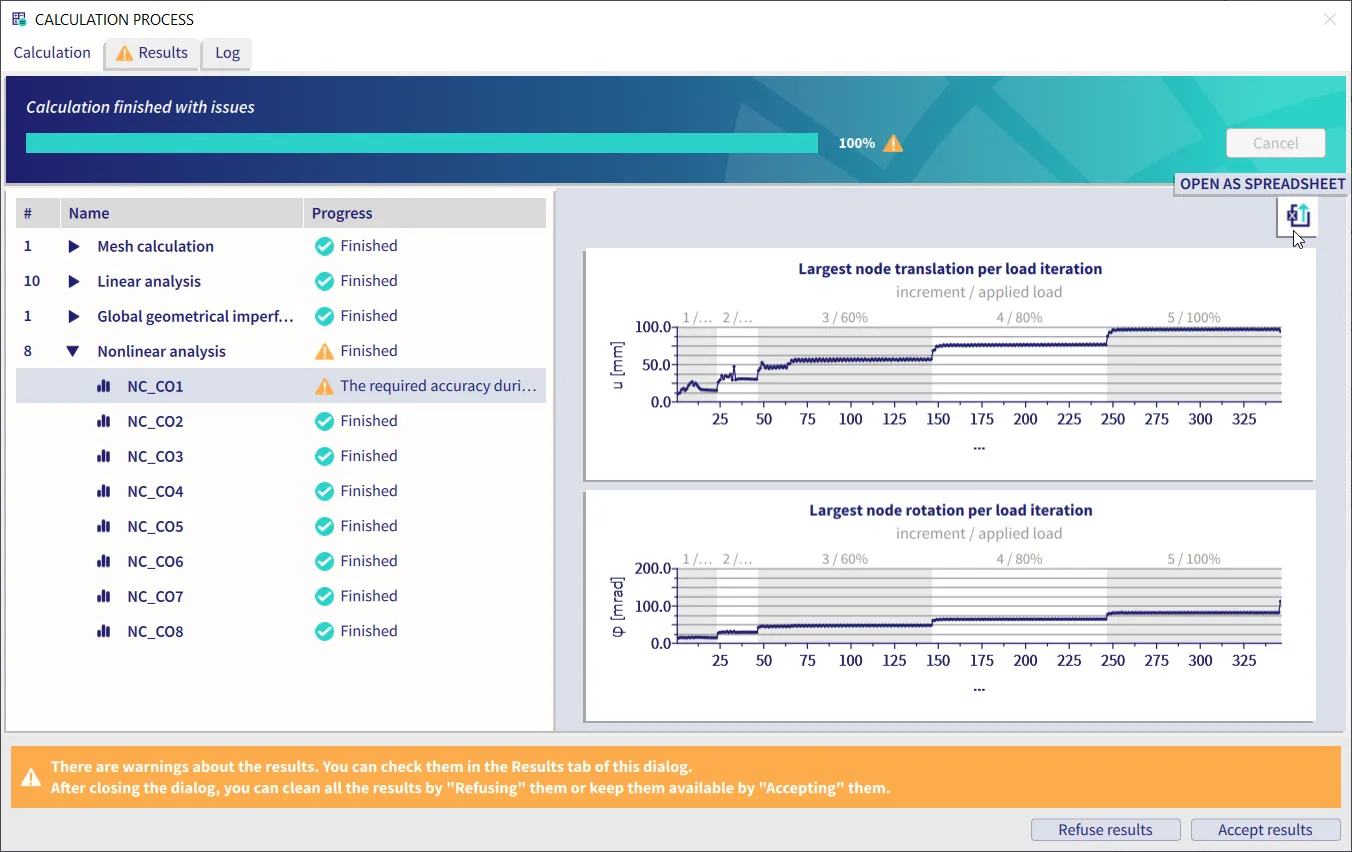Open the Log tab
Viewport: 1352px width, 852px height.
tap(227, 53)
